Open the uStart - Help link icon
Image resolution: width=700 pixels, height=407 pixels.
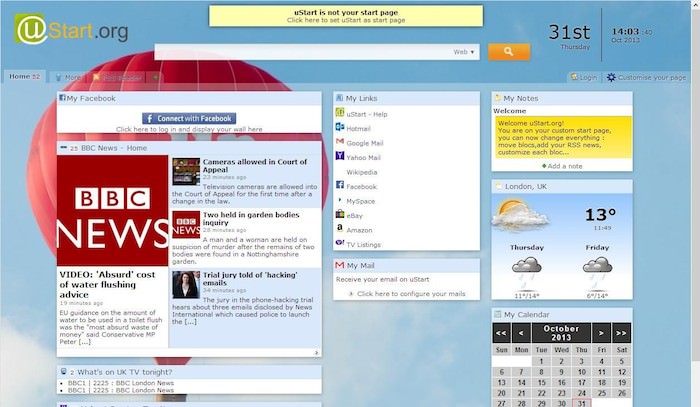(340, 112)
